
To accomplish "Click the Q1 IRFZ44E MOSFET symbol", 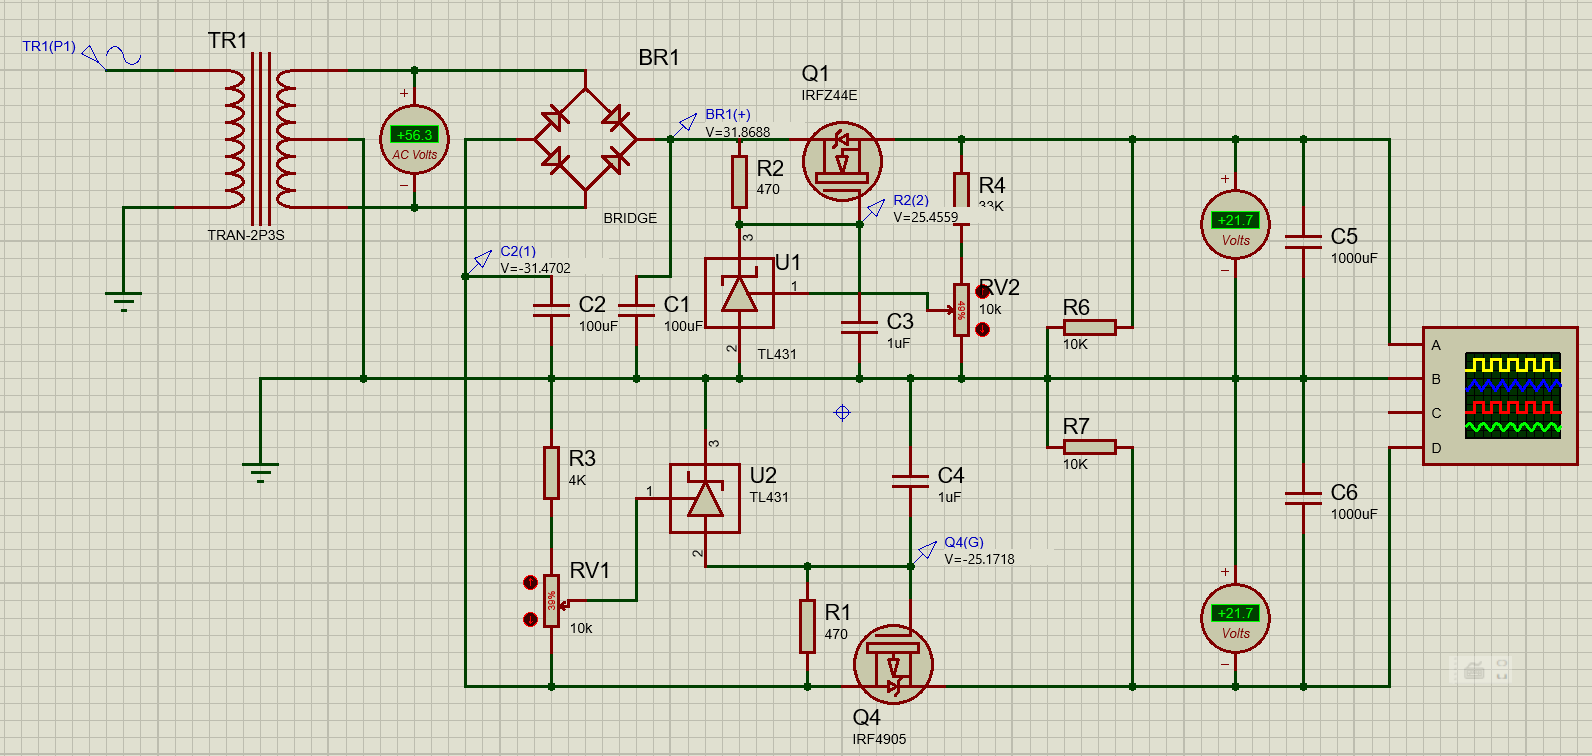I will click(842, 161).
